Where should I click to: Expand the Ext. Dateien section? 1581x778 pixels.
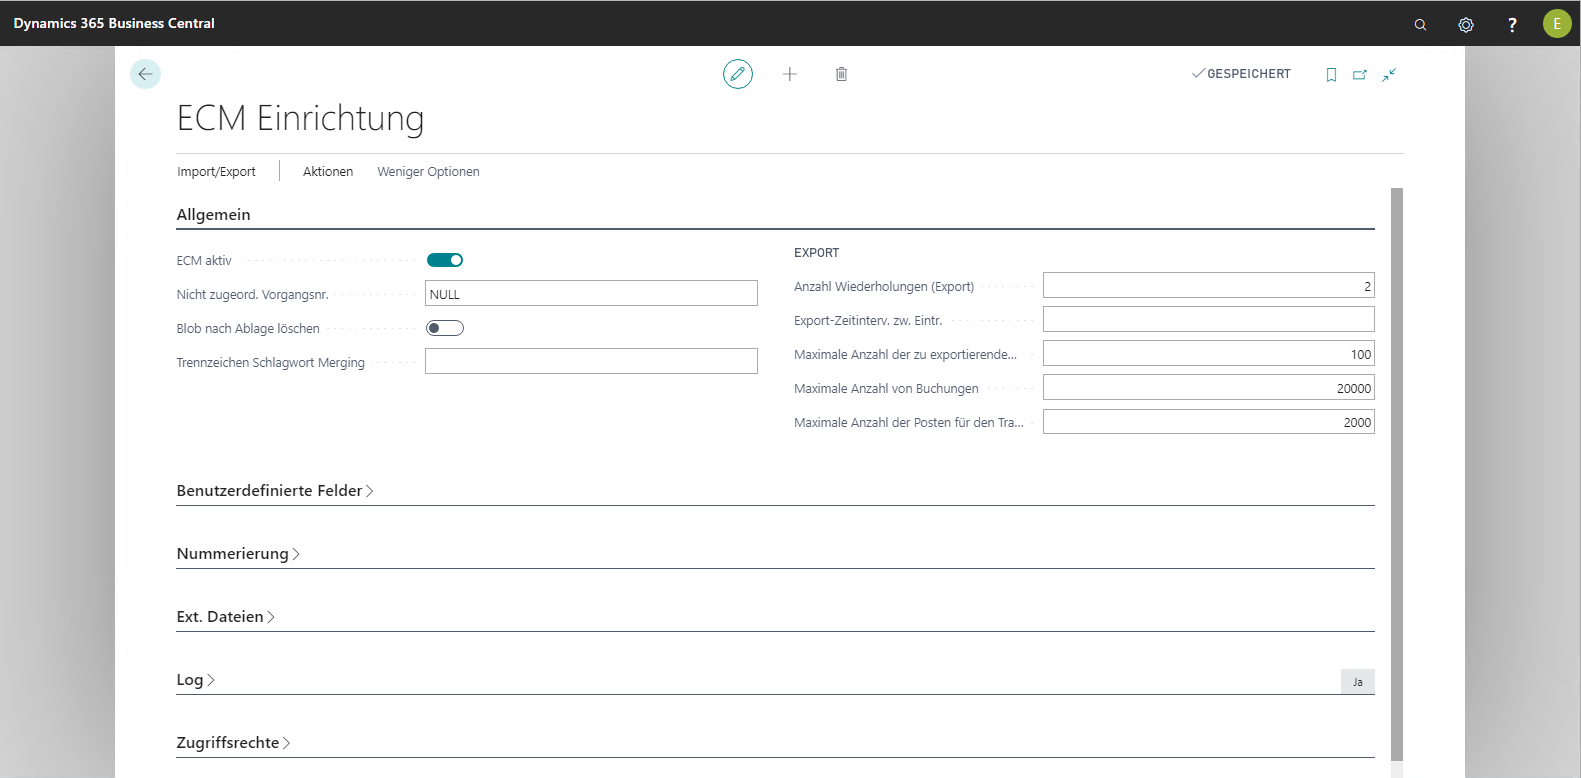point(226,617)
